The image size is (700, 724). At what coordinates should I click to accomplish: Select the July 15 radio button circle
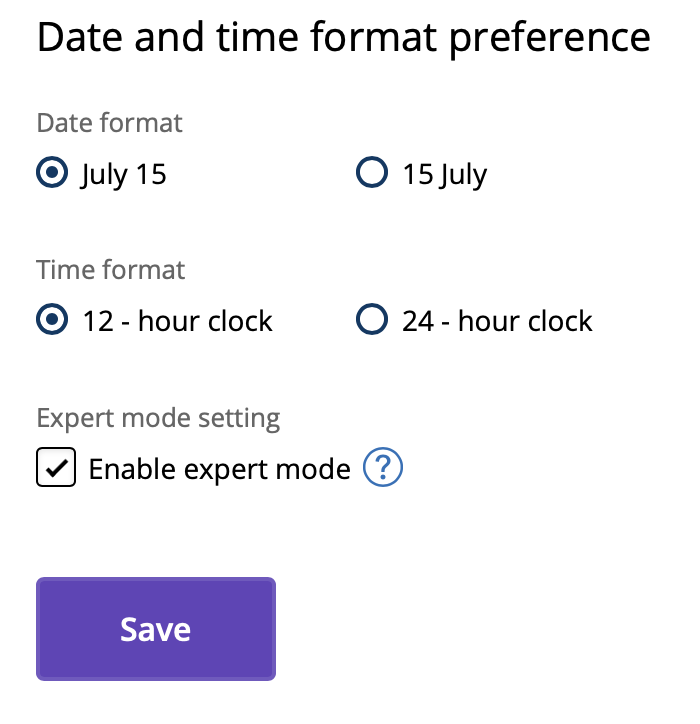pyautogui.click(x=52, y=172)
